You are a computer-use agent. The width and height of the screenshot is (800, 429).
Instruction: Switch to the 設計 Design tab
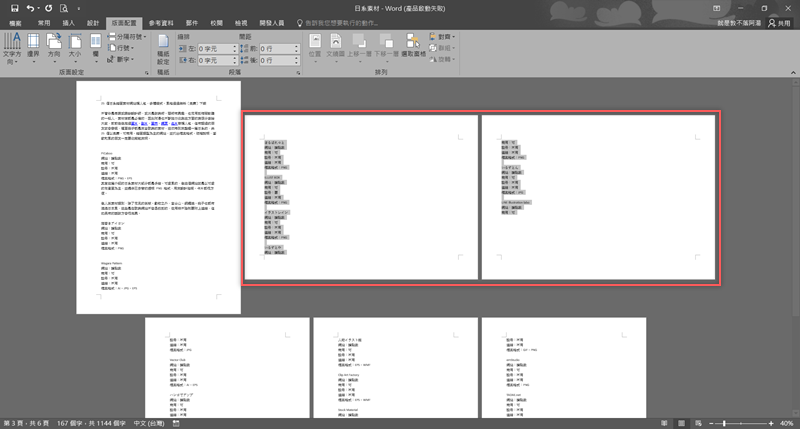click(x=93, y=23)
